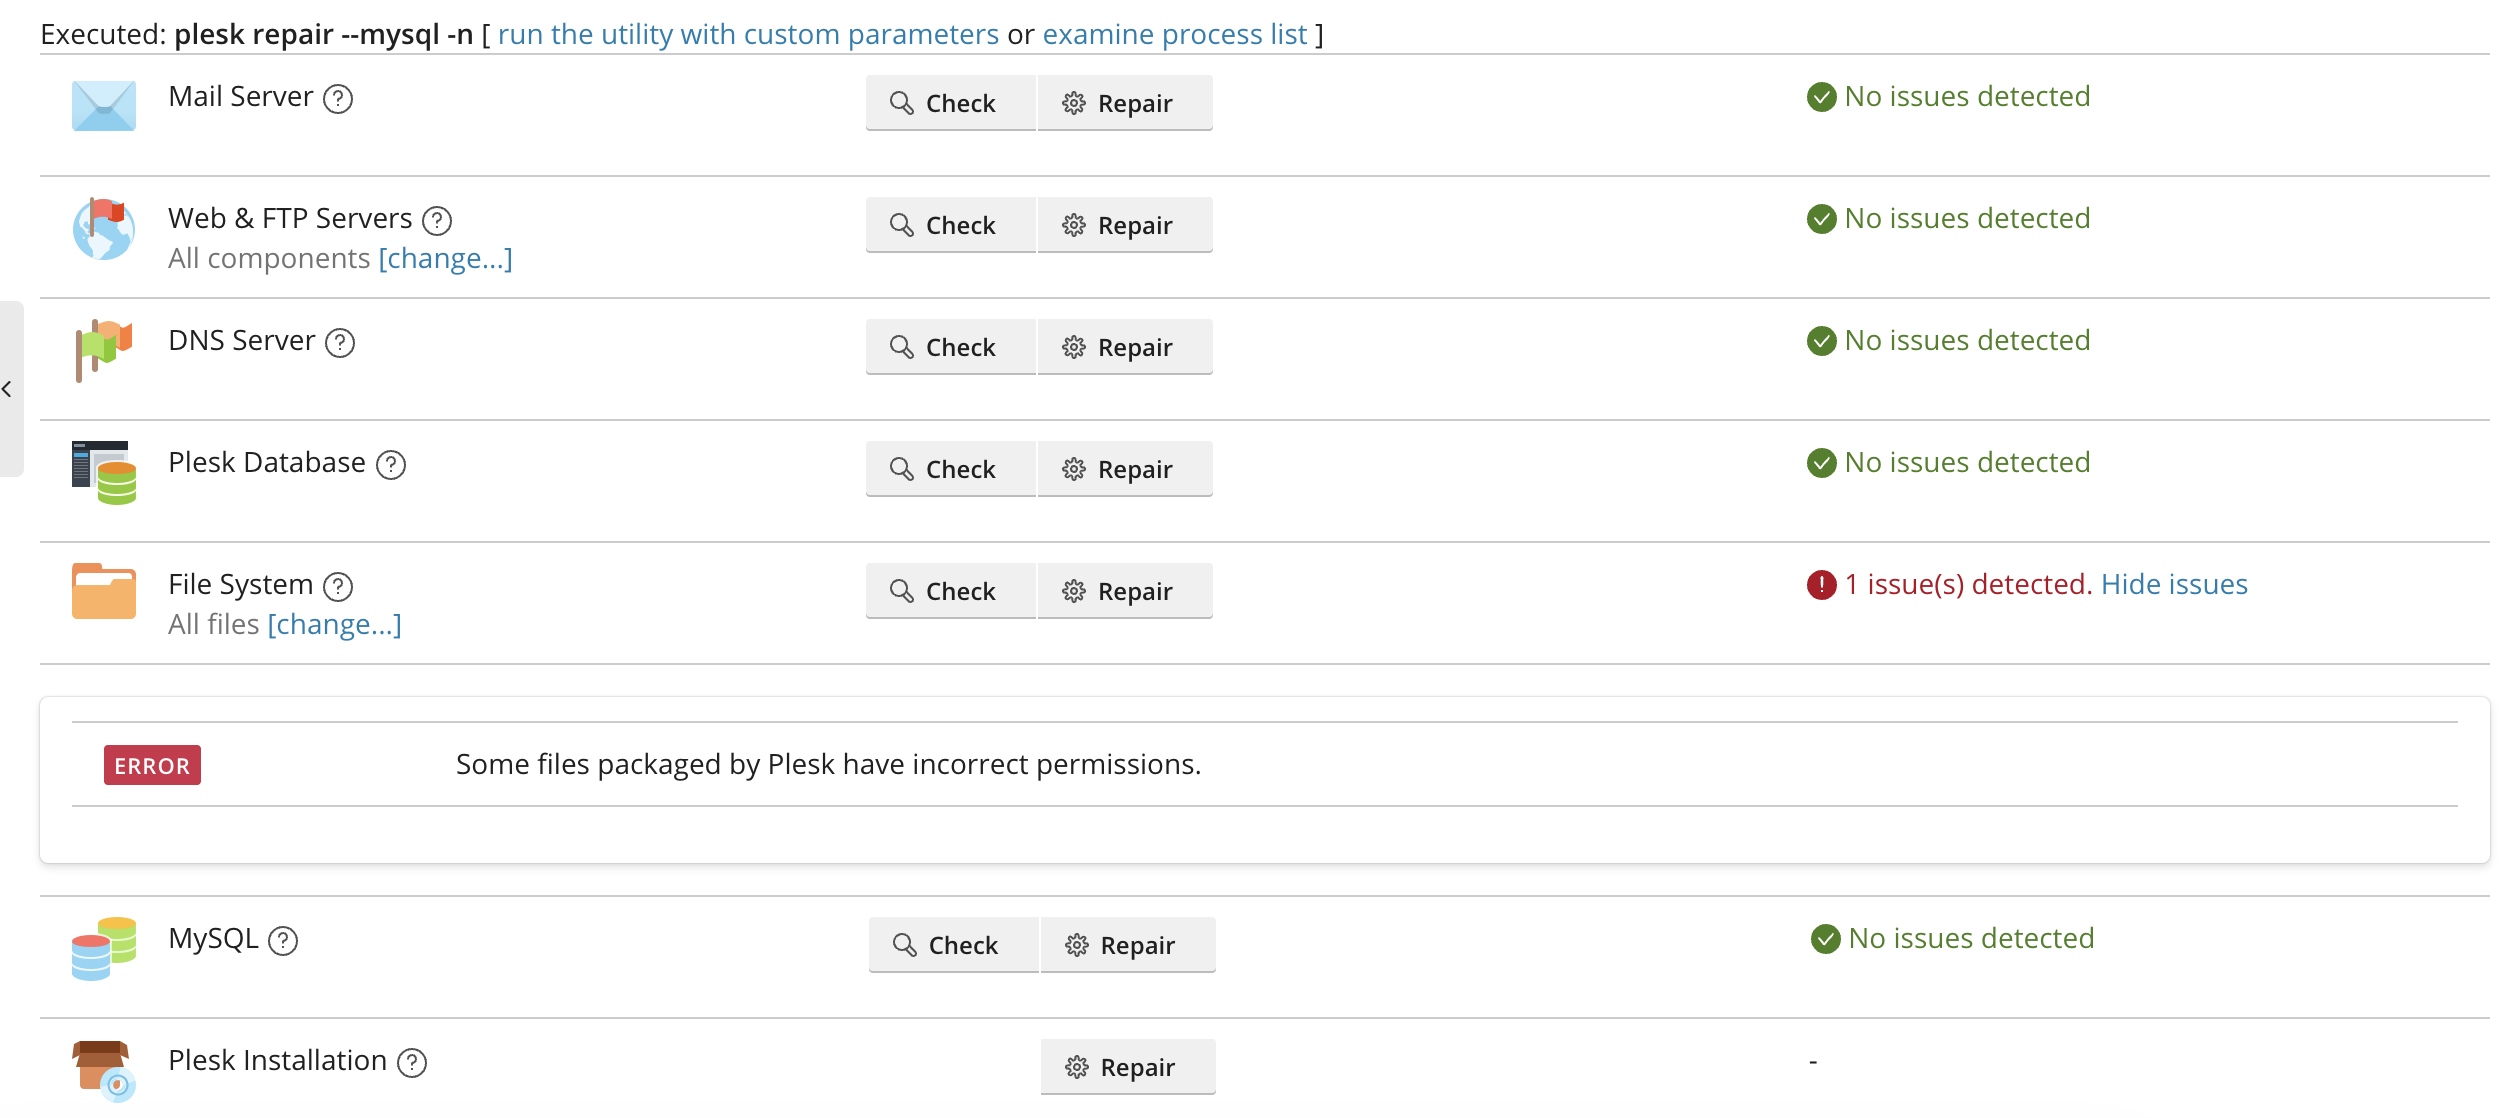
Task: Check MySQL
Action: click(x=954, y=945)
